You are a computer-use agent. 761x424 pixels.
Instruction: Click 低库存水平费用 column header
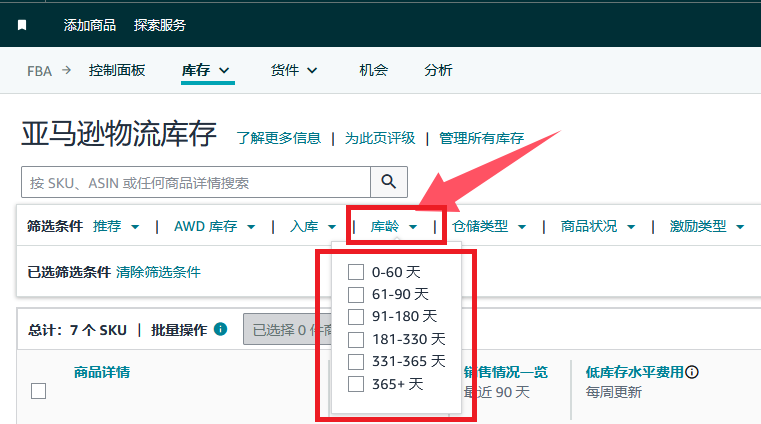[634, 372]
